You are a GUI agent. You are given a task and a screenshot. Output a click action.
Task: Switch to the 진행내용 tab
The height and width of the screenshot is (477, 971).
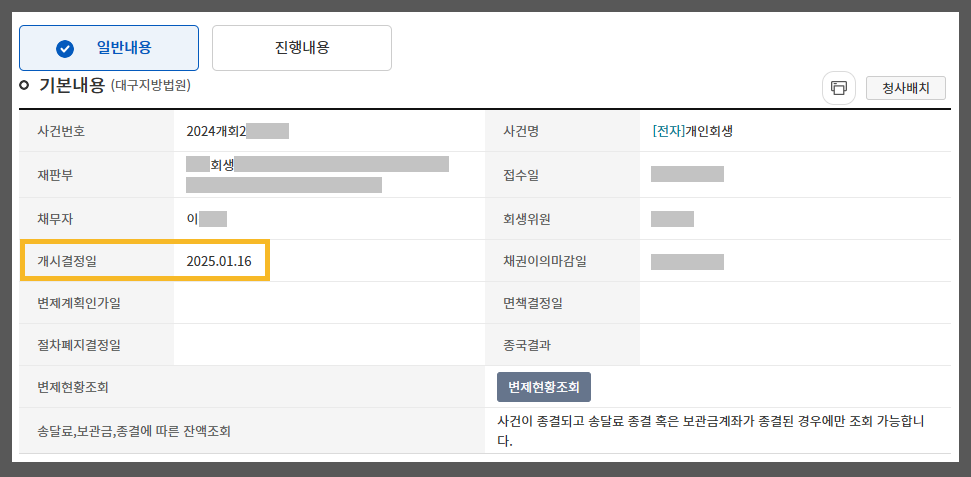point(302,48)
